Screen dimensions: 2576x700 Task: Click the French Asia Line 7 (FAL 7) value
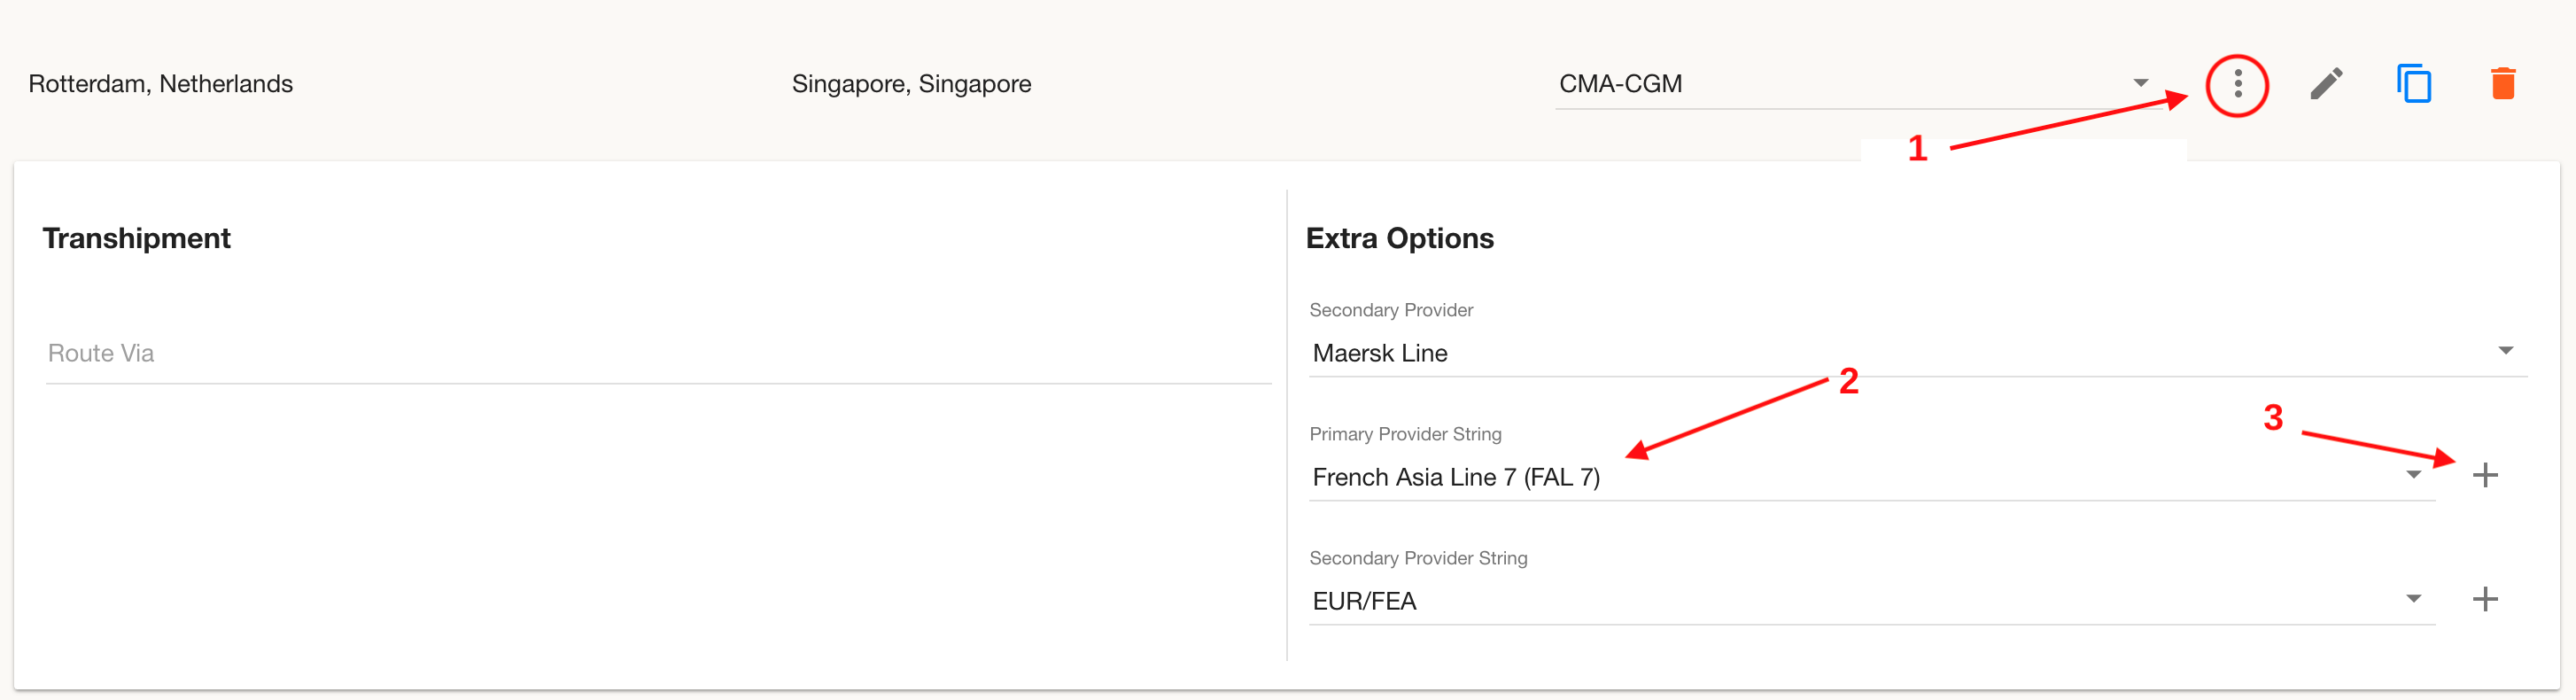1455,477
